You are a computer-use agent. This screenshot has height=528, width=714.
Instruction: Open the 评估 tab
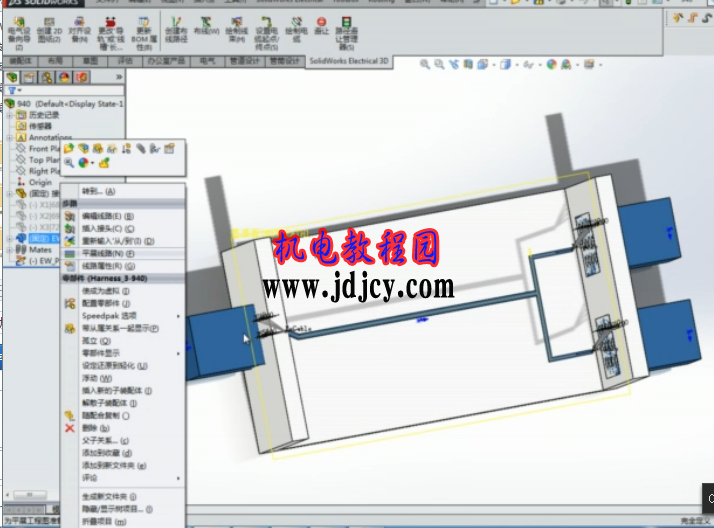tap(125, 61)
